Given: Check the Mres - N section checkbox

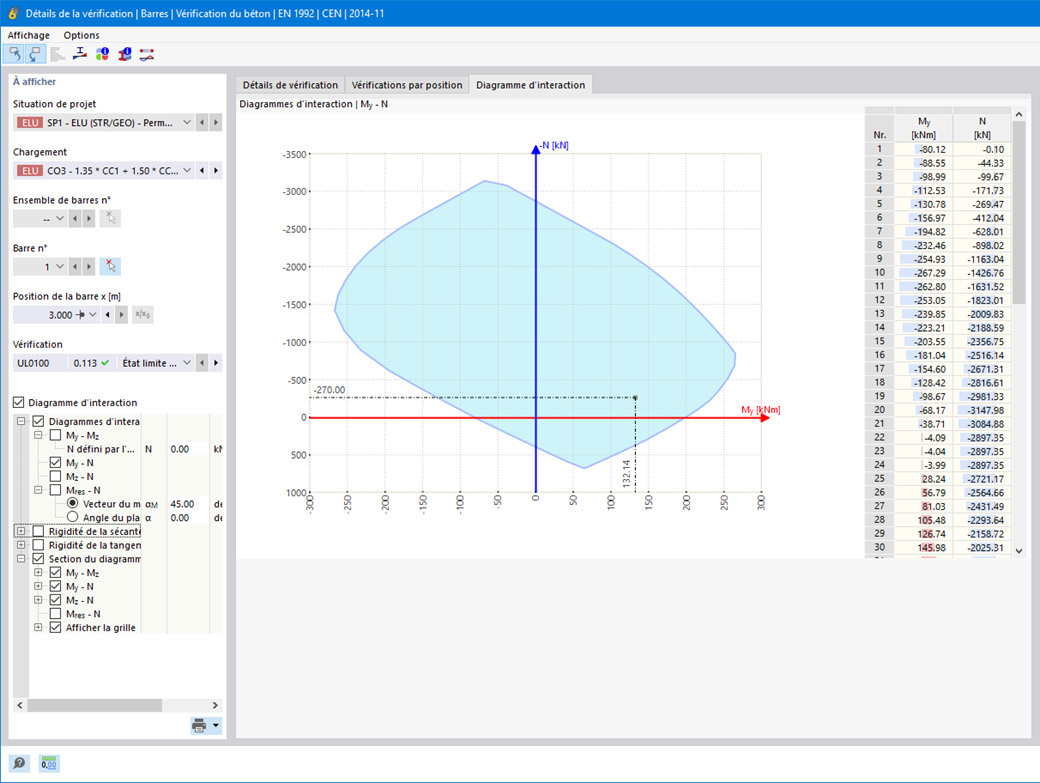Looking at the screenshot, I should tap(57, 612).
